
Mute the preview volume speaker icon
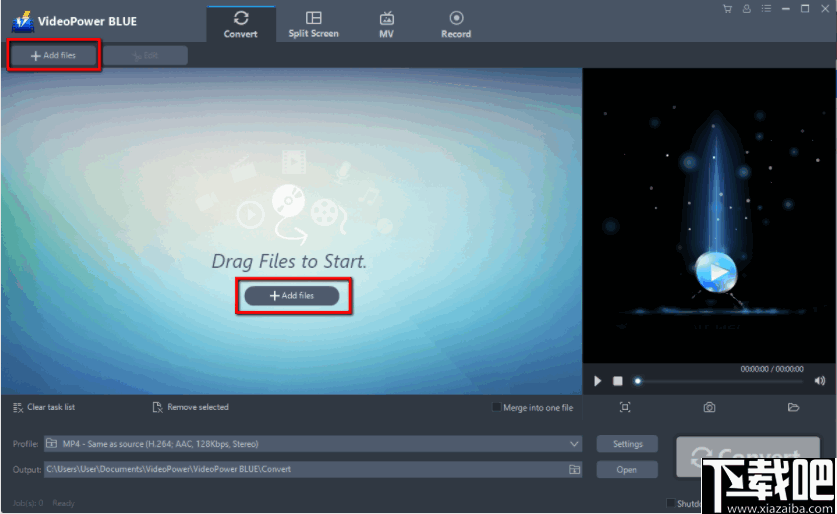click(820, 381)
